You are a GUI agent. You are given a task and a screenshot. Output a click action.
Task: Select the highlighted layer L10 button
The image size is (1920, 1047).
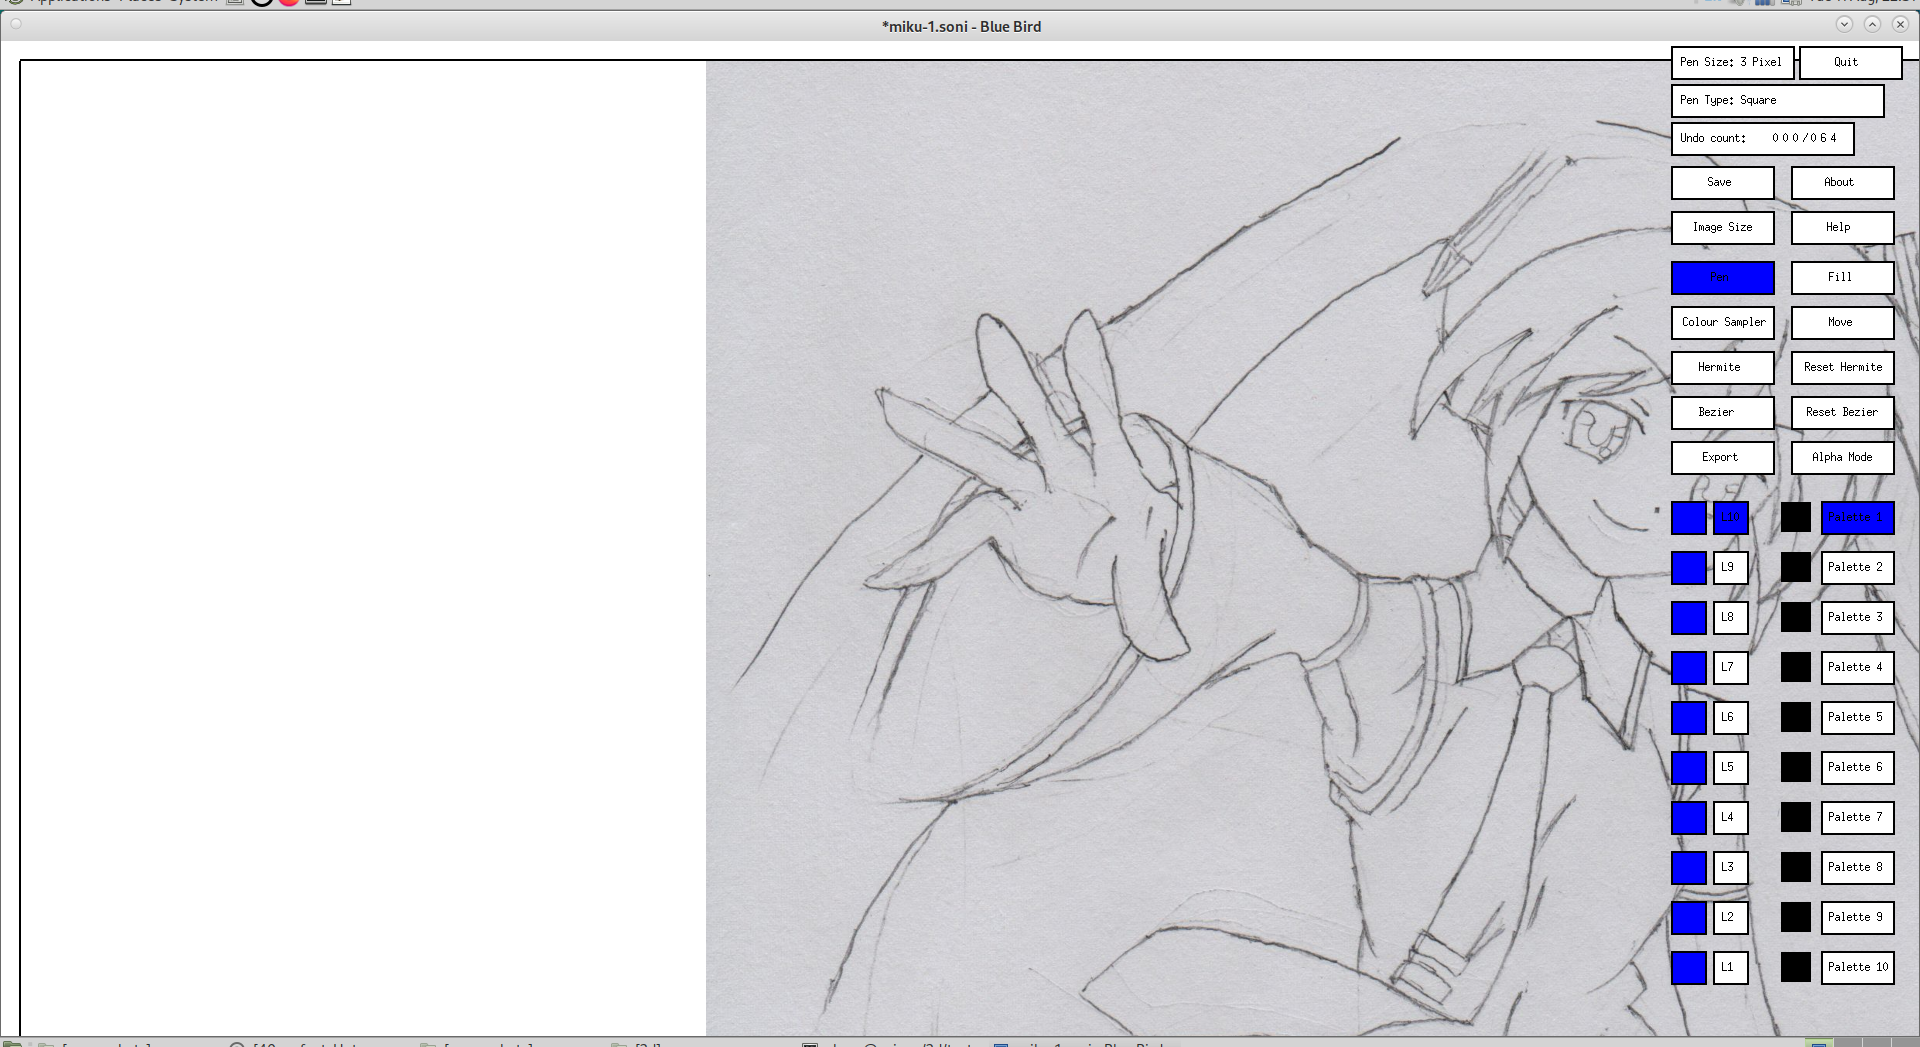1731,518
